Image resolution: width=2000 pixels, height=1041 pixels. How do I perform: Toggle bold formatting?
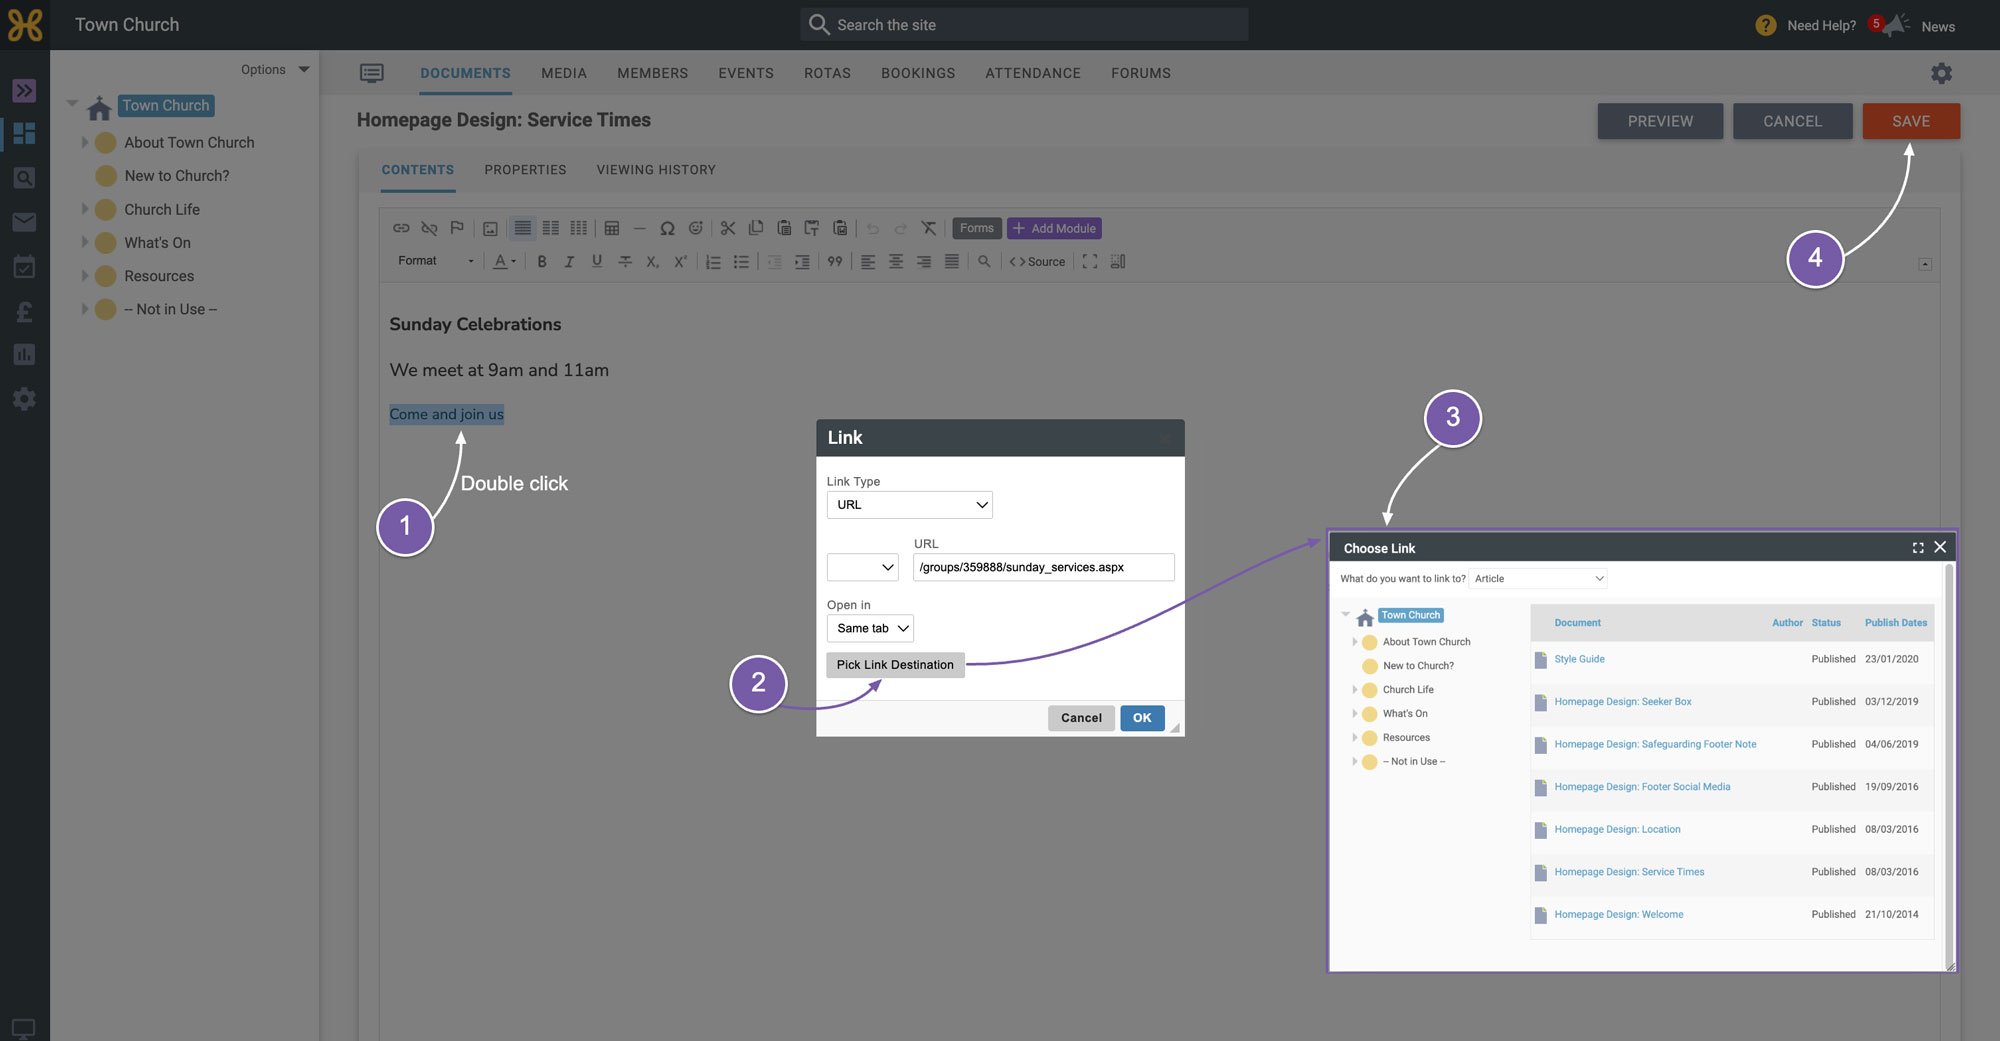coord(542,262)
